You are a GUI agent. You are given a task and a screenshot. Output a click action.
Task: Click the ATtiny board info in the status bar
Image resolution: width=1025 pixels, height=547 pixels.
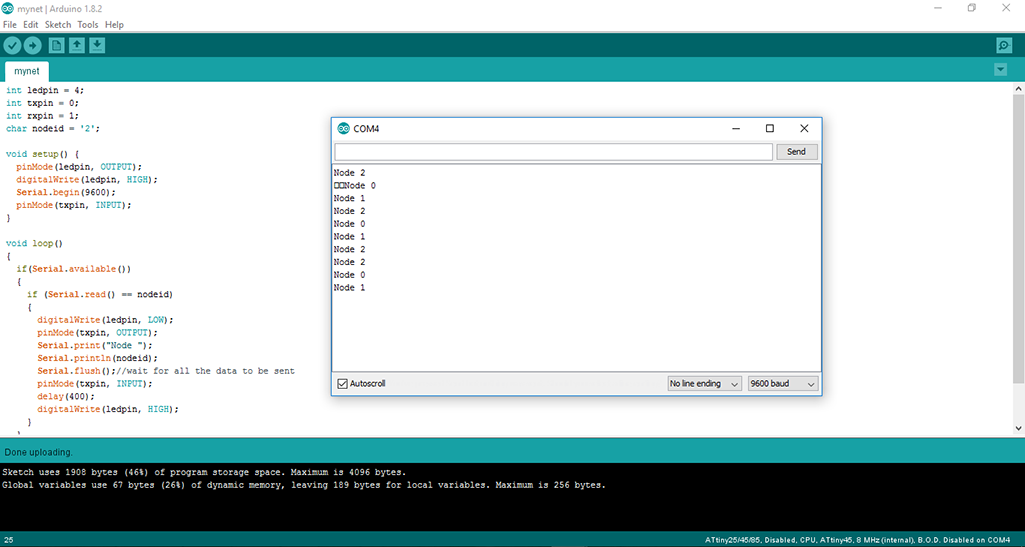tap(858, 540)
